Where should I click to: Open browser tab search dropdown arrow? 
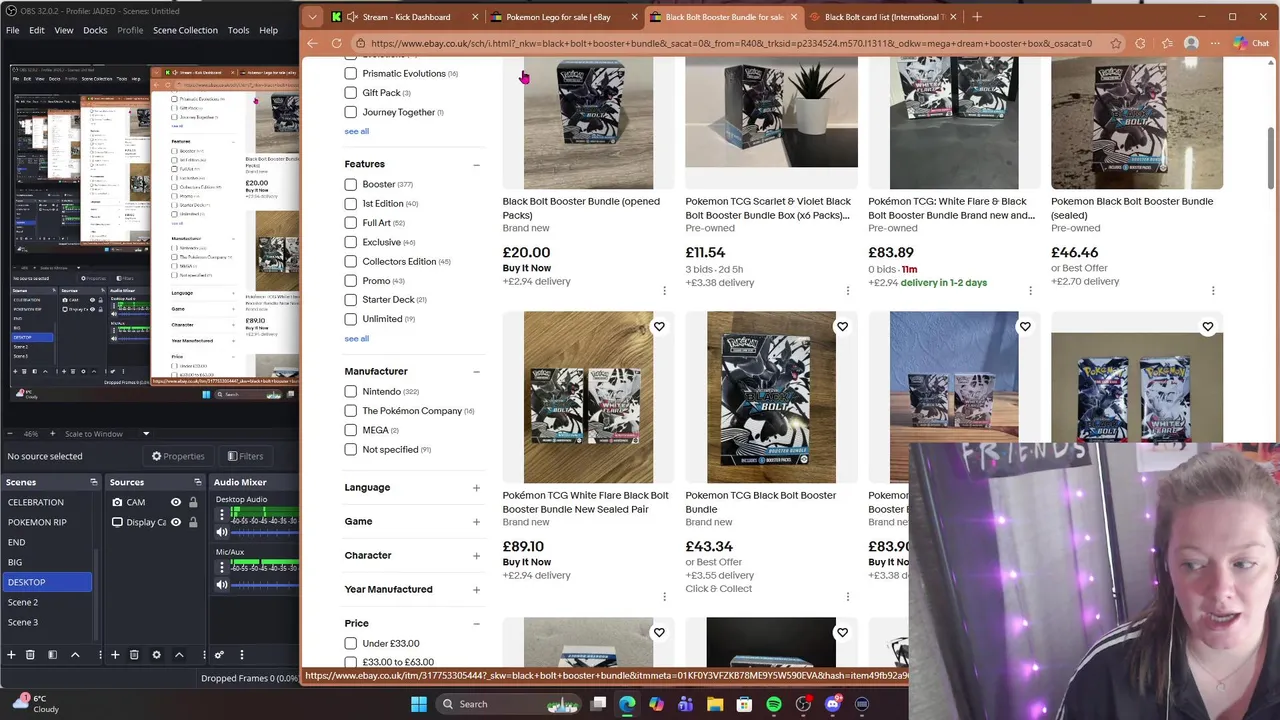click(313, 17)
